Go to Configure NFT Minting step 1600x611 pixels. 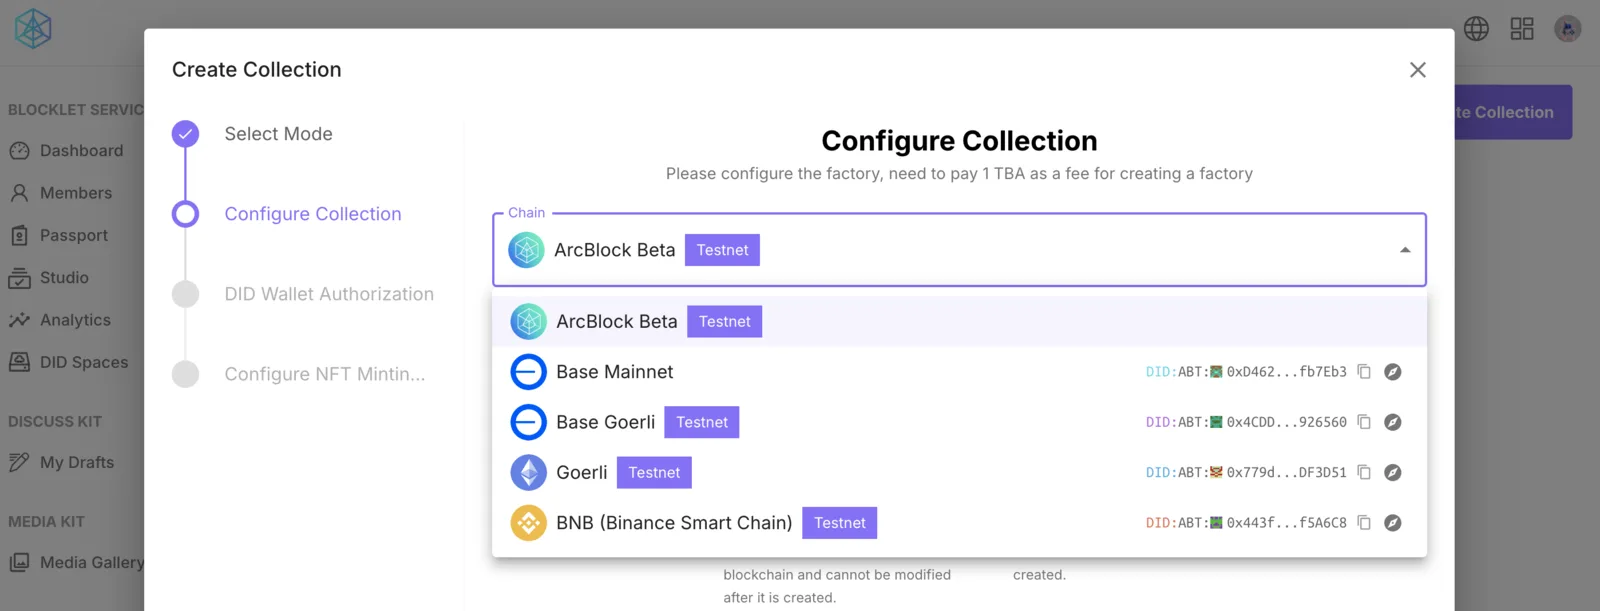pos(324,374)
